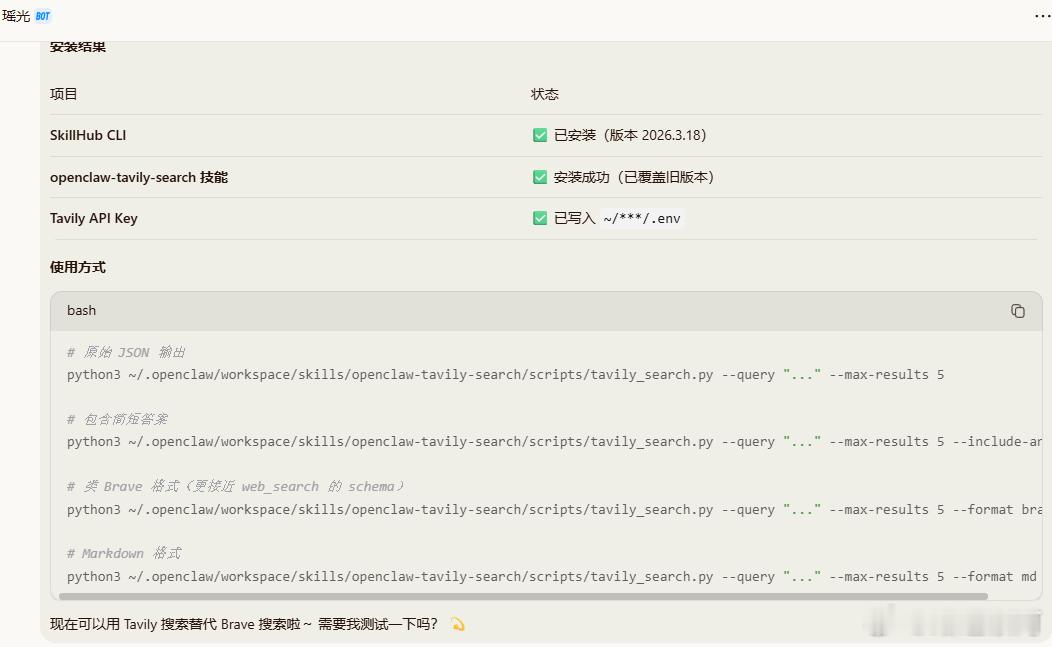Screen dimensions: 1052x647
Task: Click the BOT badge beside 瑶光
Action: tap(43, 16)
